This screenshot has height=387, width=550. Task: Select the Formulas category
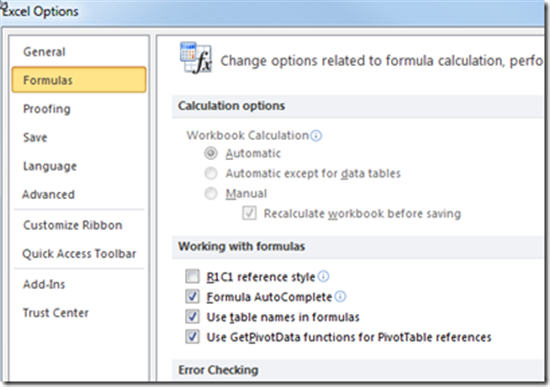pos(79,80)
